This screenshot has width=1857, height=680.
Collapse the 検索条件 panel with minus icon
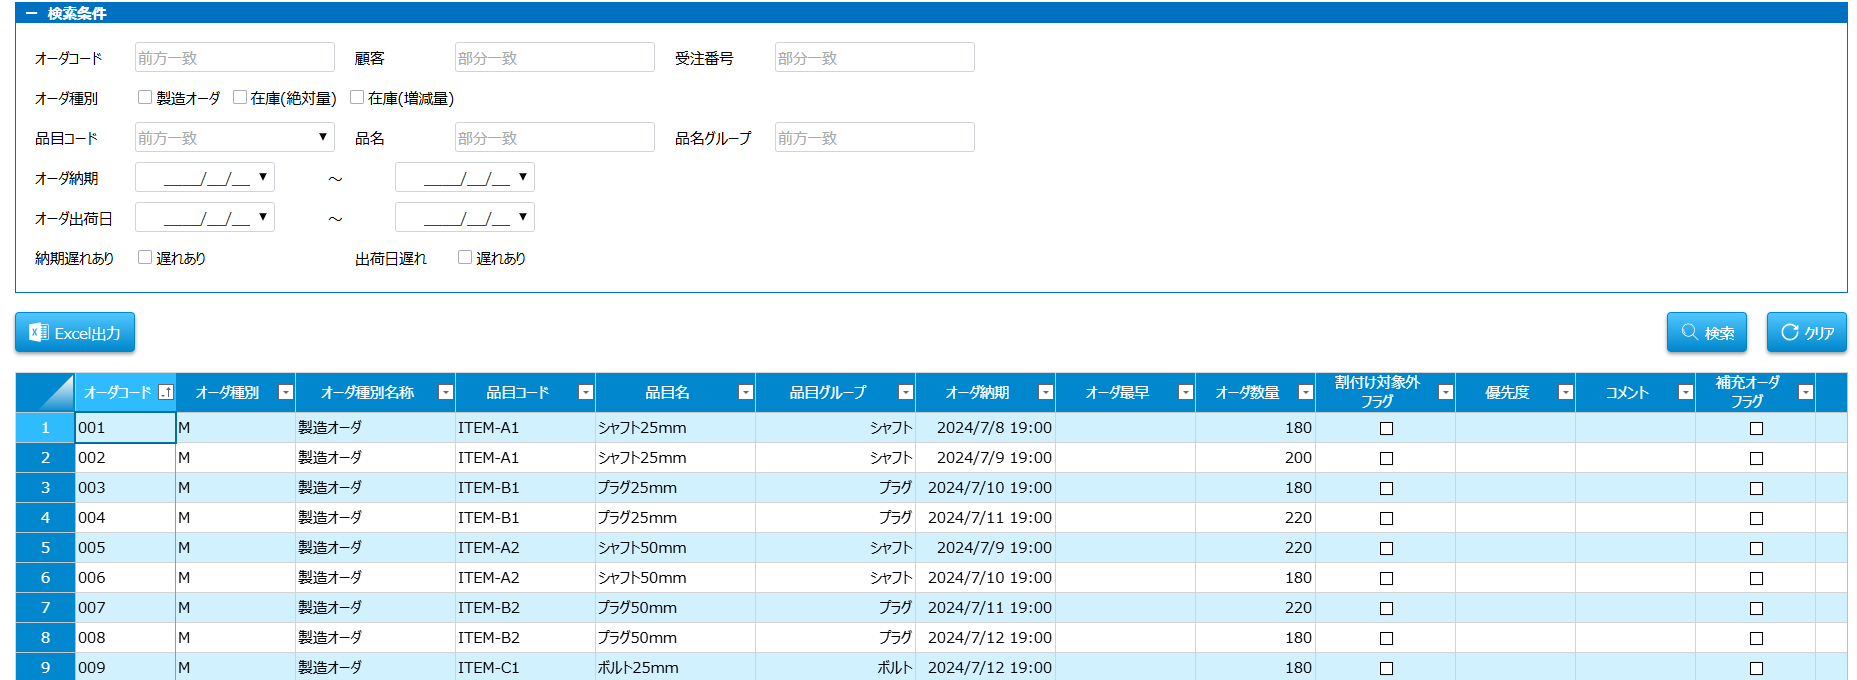tap(31, 13)
